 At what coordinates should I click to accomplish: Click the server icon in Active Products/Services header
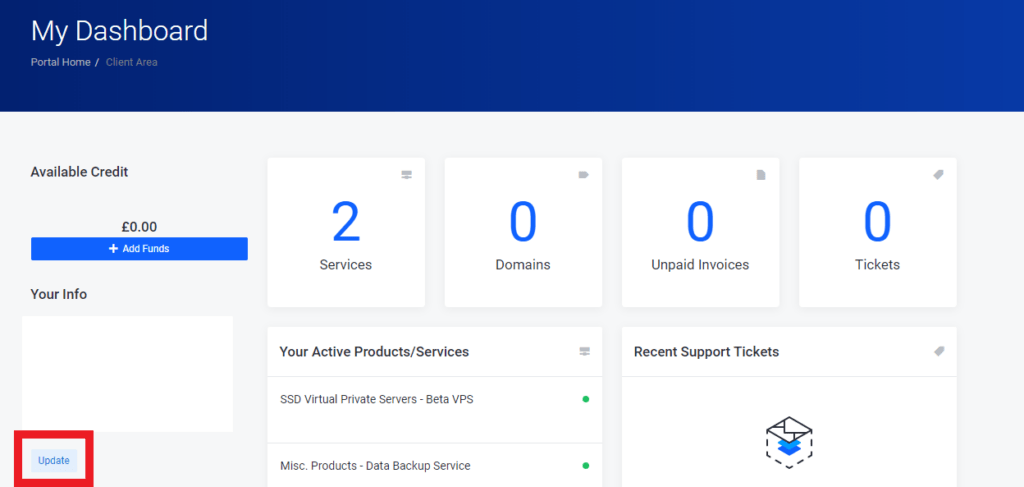click(x=584, y=352)
